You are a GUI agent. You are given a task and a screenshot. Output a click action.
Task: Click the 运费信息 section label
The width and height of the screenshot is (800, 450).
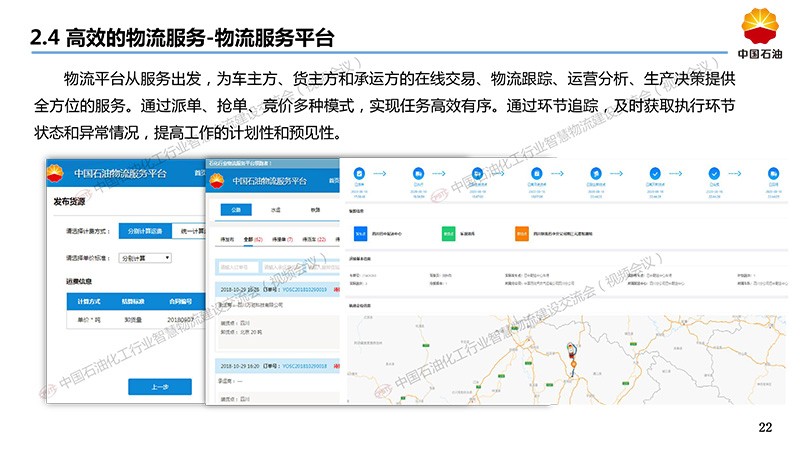coord(79,281)
